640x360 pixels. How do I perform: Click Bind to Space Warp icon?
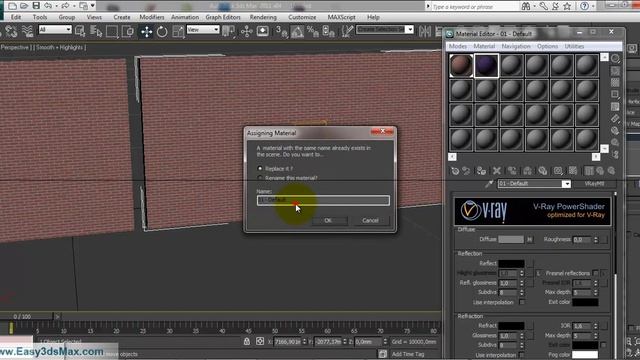pos(27,31)
